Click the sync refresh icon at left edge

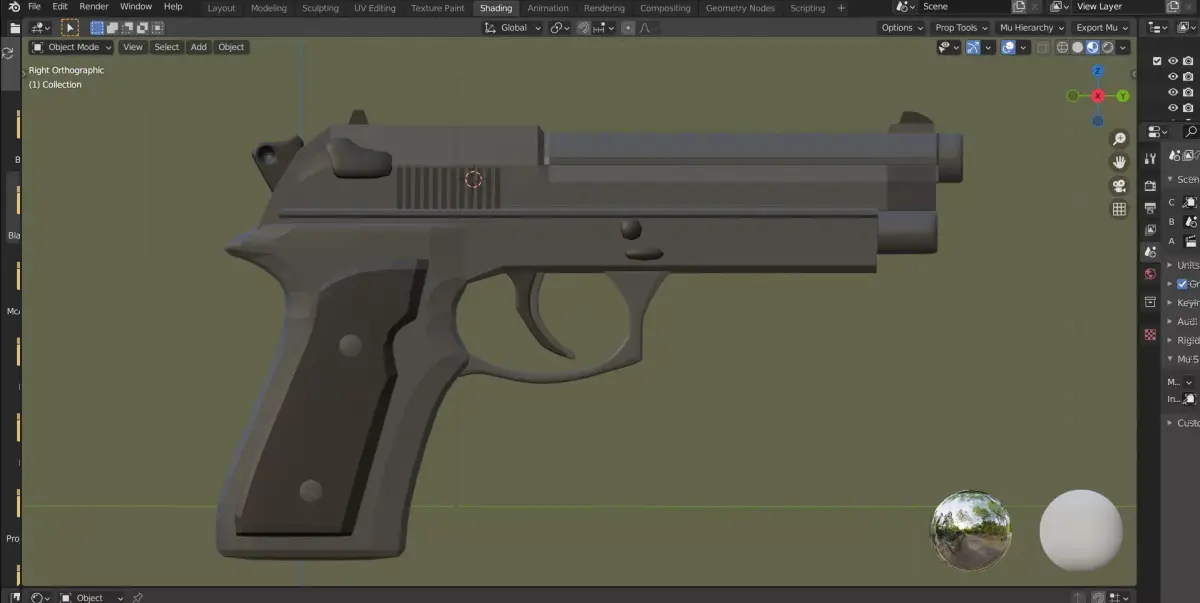pyautogui.click(x=8, y=53)
